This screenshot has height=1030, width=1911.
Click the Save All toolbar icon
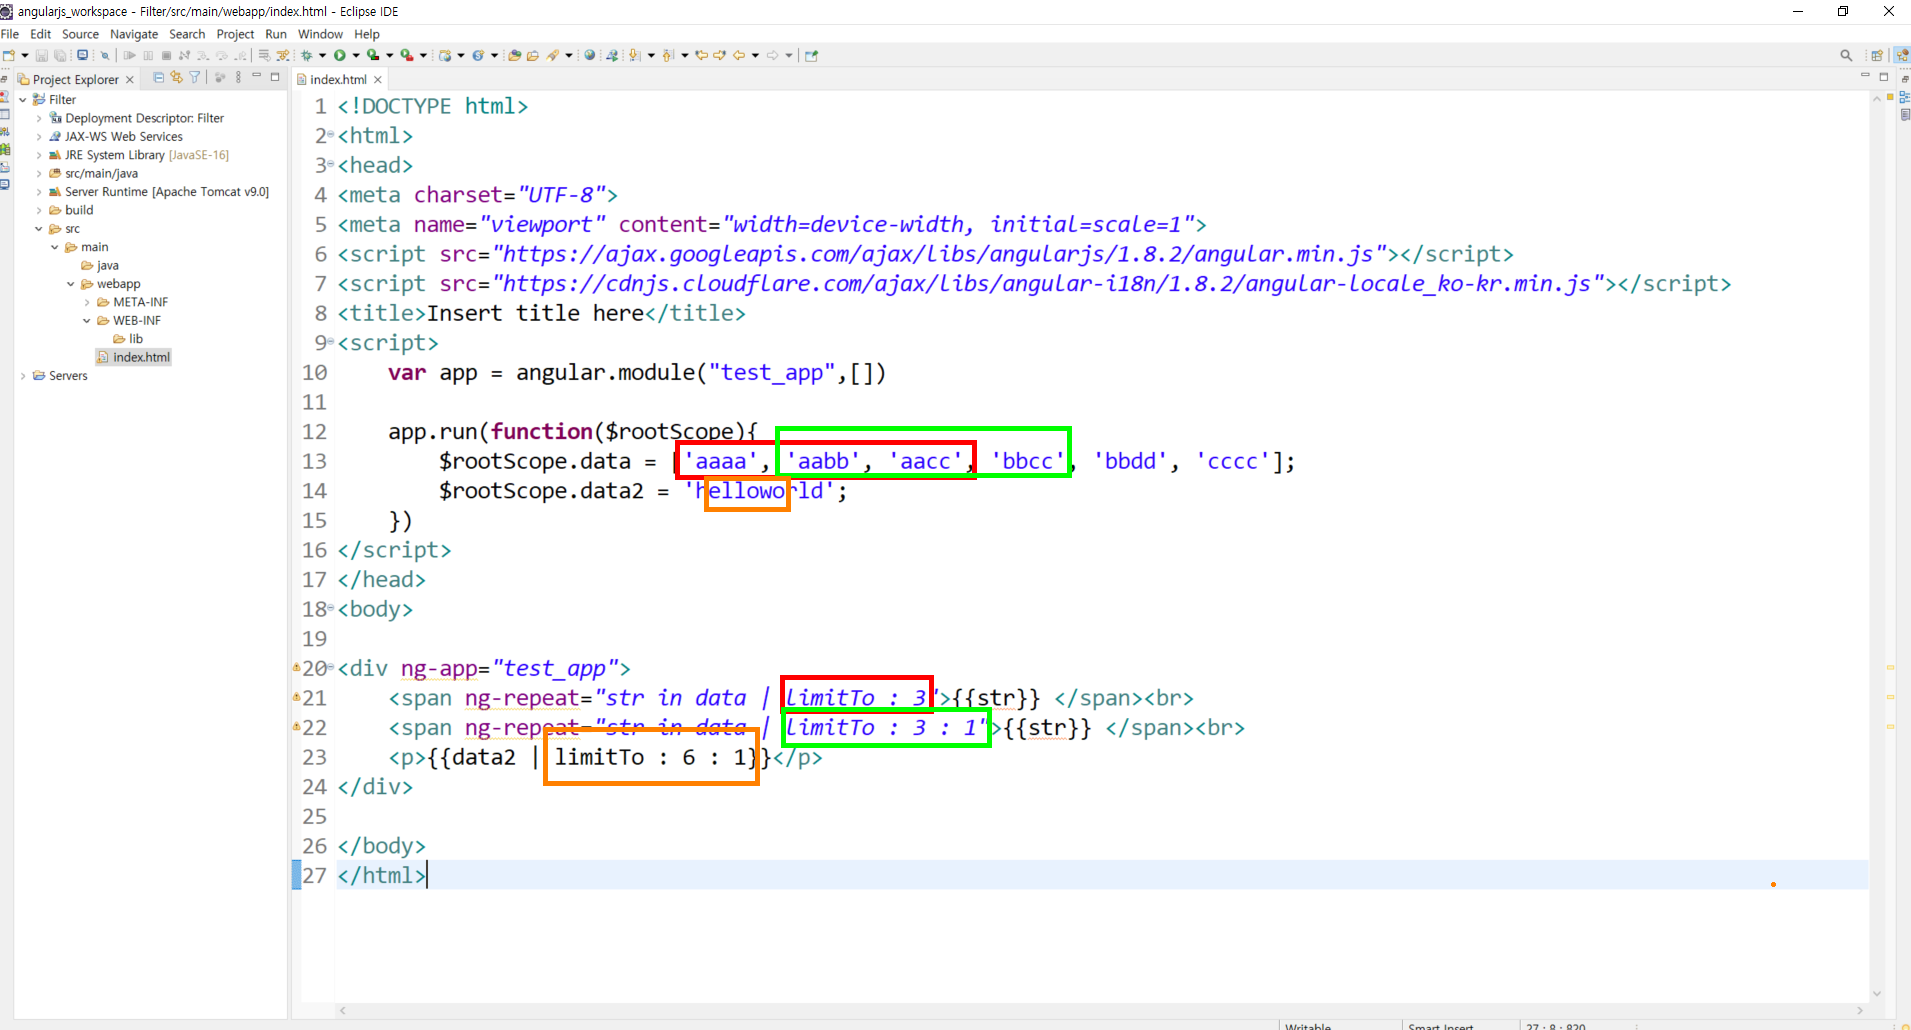pyautogui.click(x=60, y=56)
